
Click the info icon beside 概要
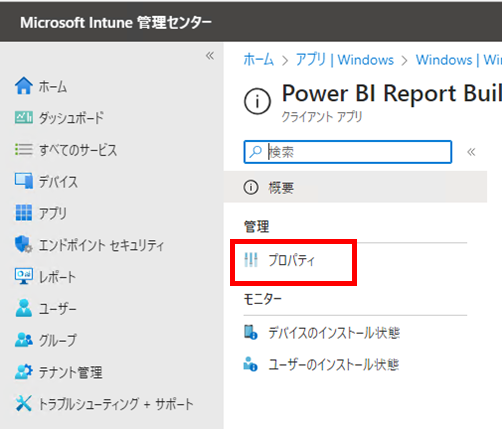pyautogui.click(x=251, y=187)
